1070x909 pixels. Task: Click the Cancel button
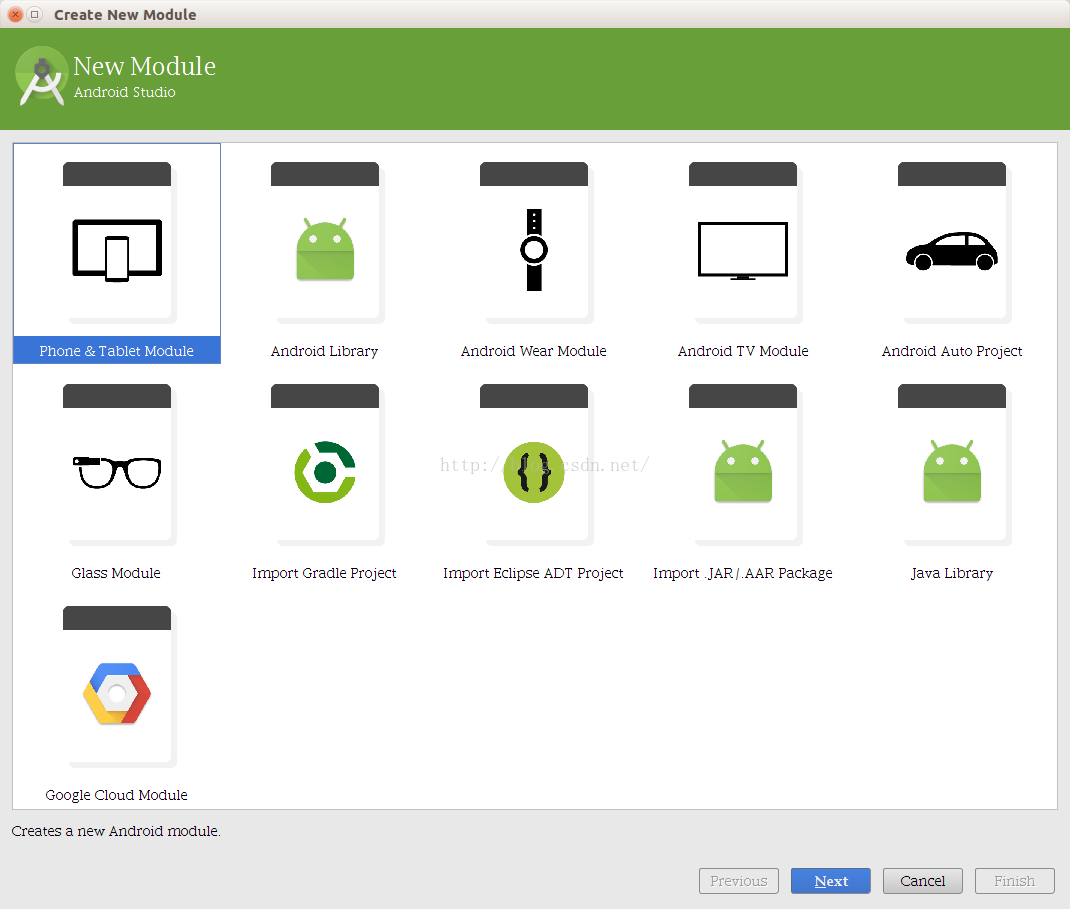click(x=923, y=881)
